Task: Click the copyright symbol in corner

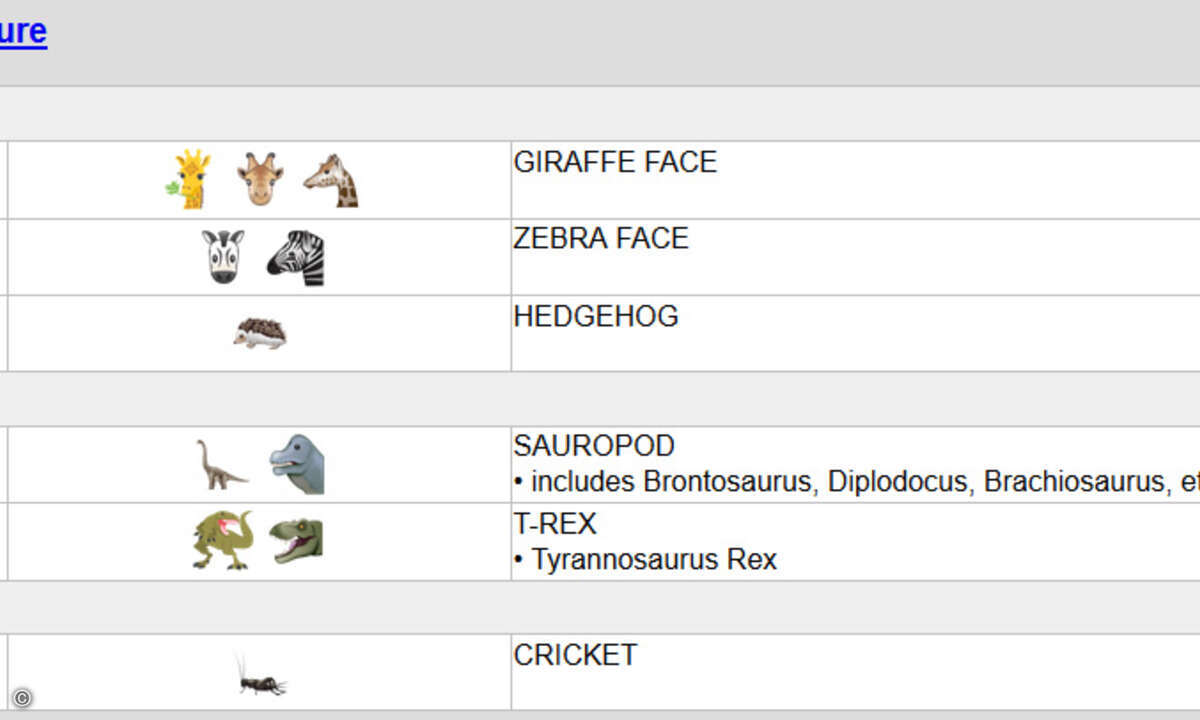Action: coord(22,698)
